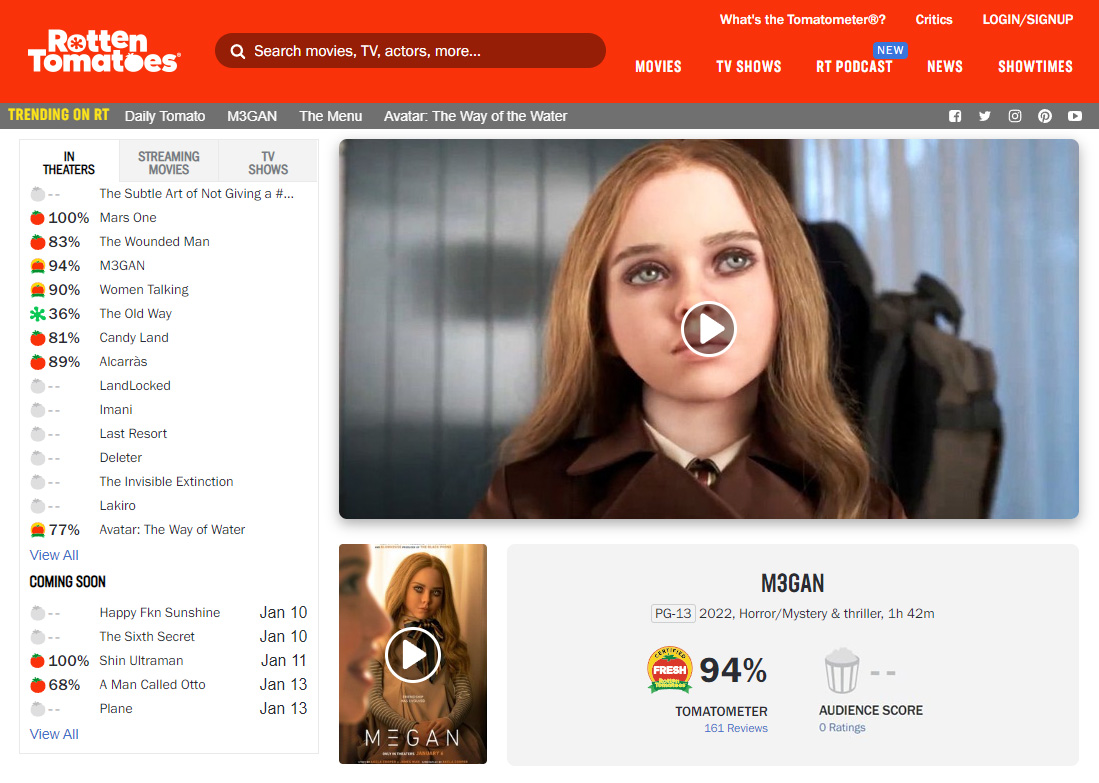Screen dimensions: 1099x783
Task: Play the M3GAN trailer video
Action: coord(708,329)
